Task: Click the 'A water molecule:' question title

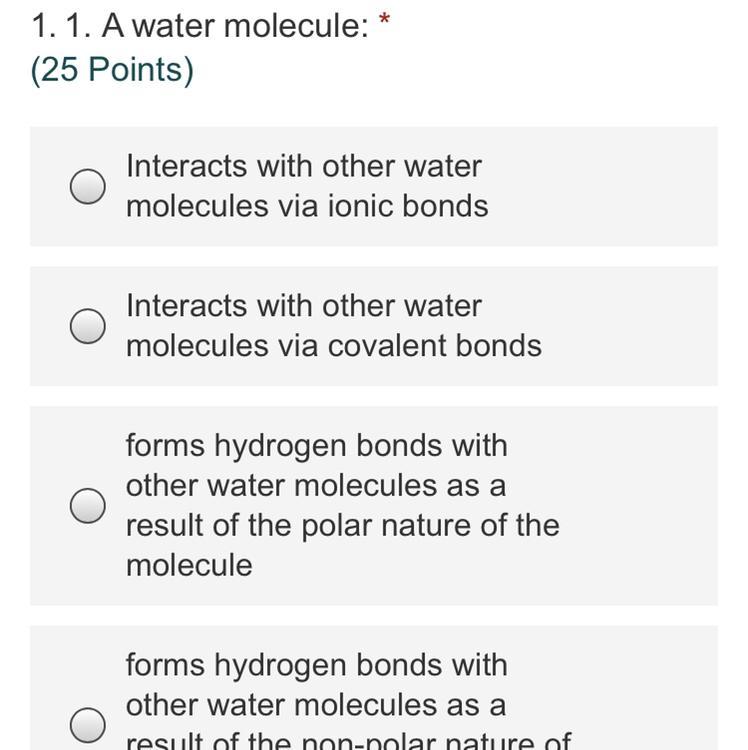Action: pyautogui.click(x=235, y=26)
